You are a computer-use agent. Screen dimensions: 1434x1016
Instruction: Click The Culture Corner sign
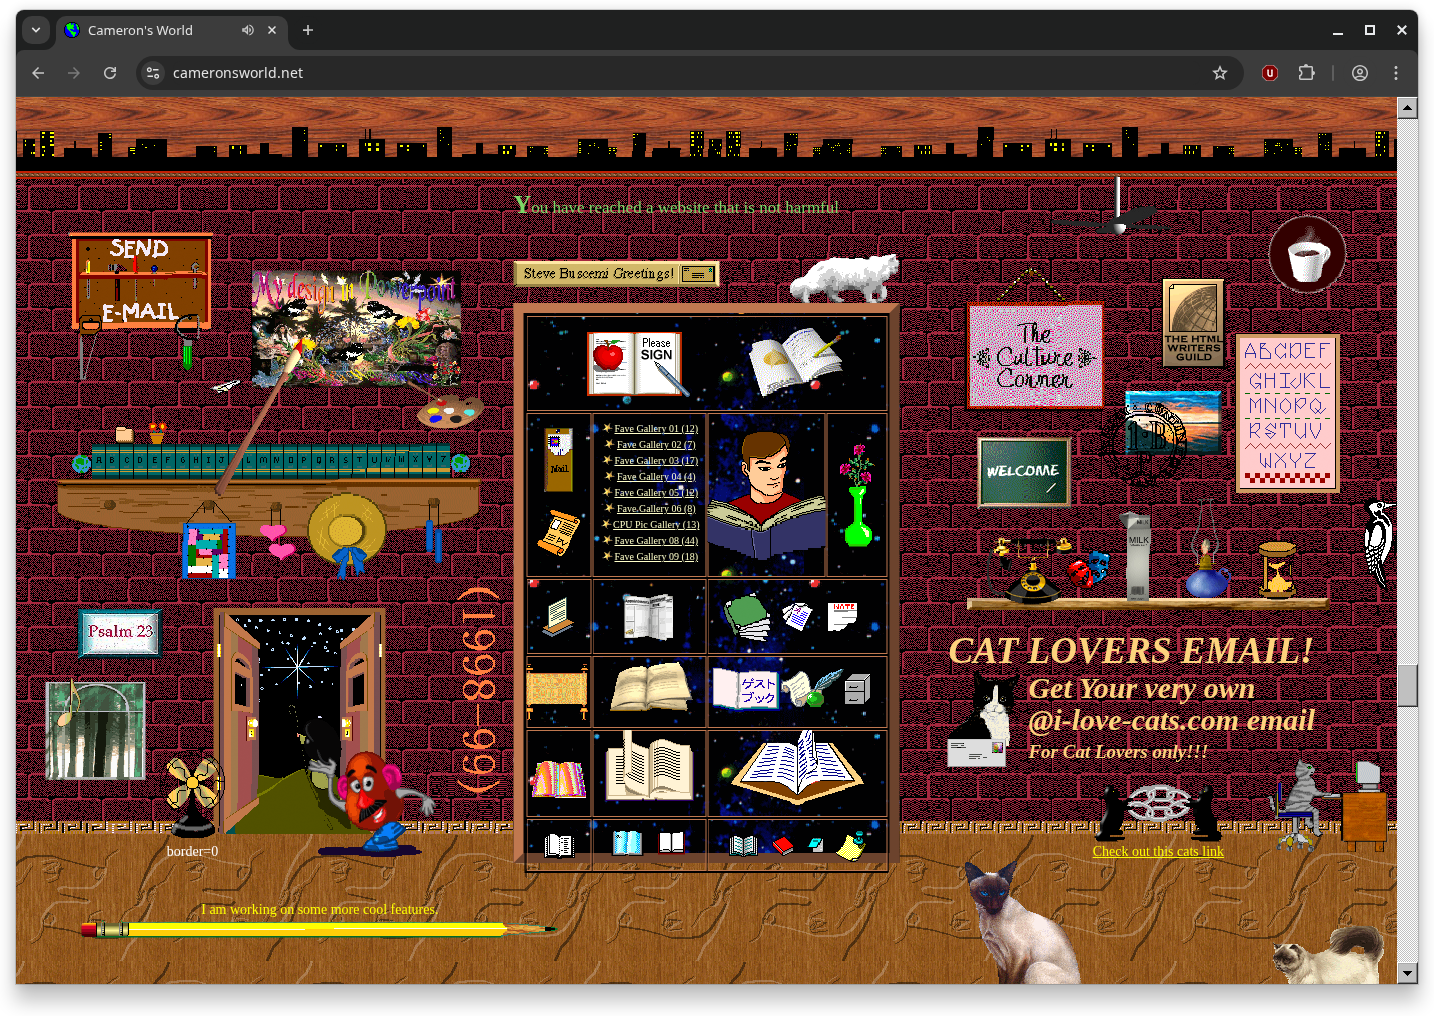click(x=1035, y=356)
